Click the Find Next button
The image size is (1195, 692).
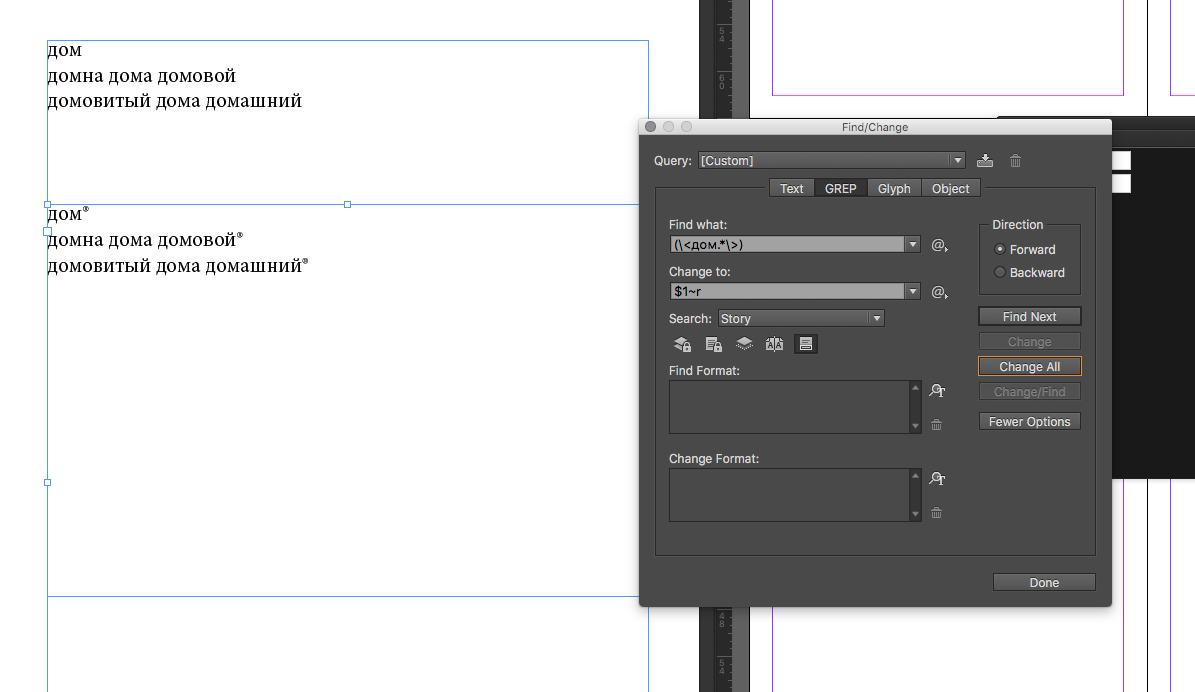click(1030, 316)
